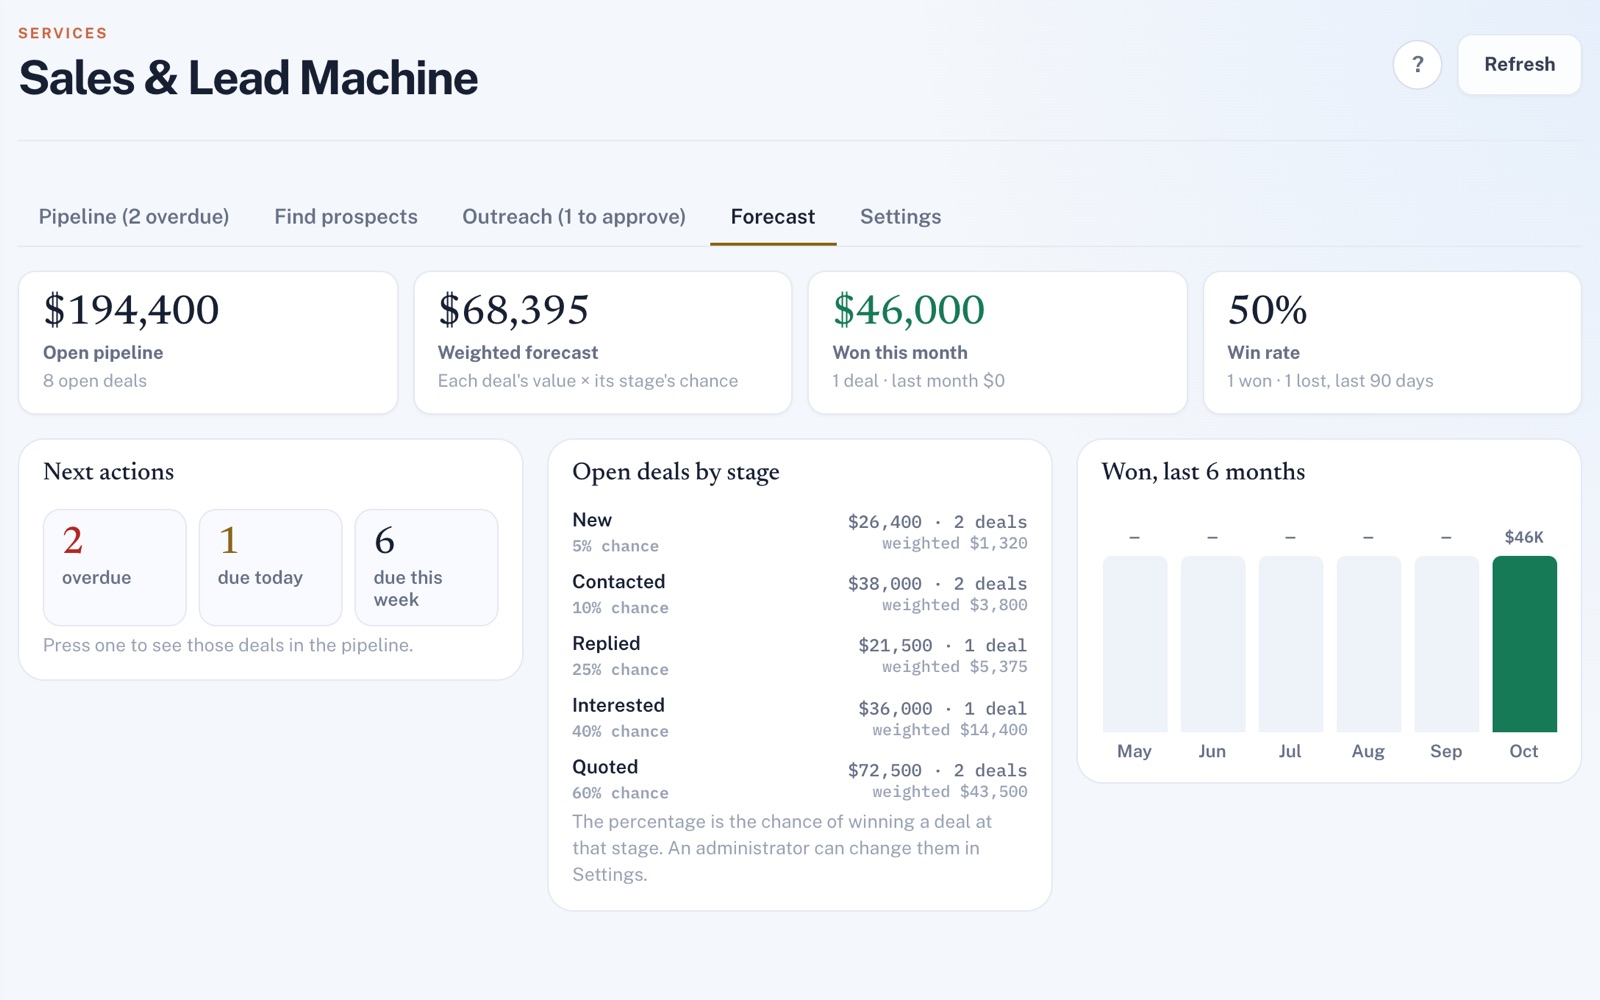Click the New stage row label

point(592,520)
